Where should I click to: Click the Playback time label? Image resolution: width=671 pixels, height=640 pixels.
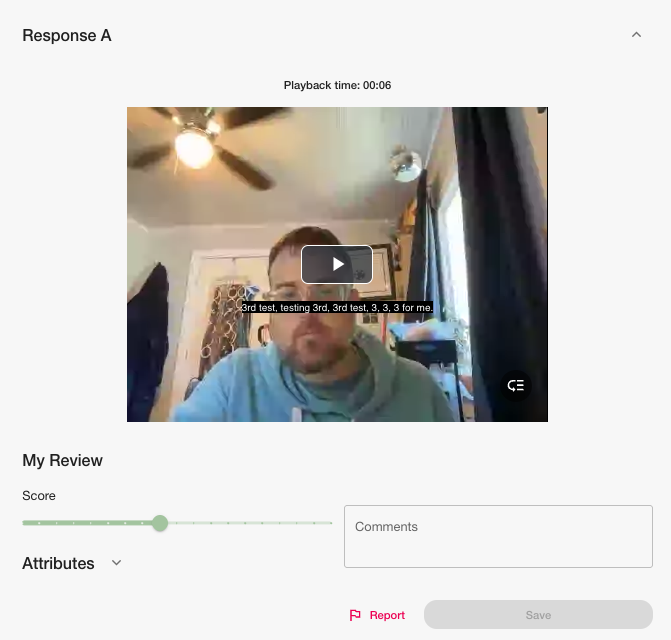tap(337, 85)
